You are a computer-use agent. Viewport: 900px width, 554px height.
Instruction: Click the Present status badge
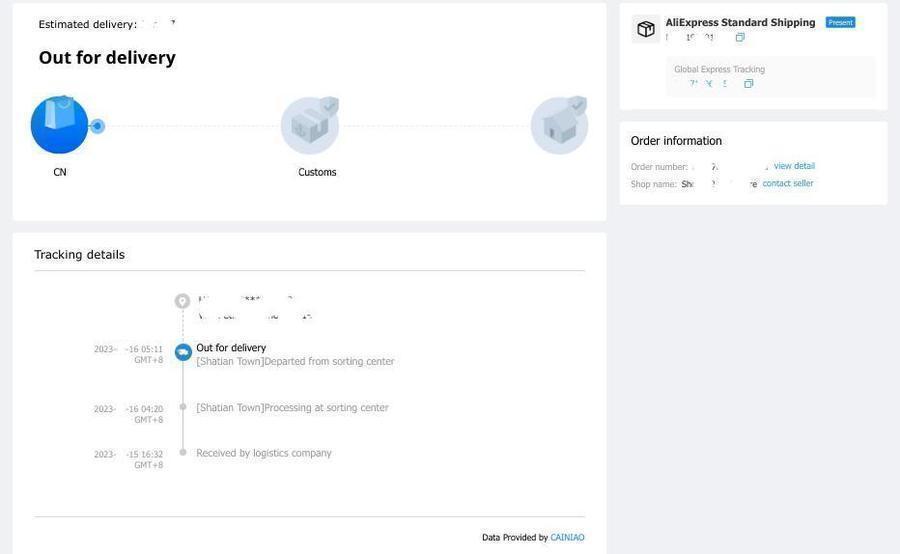coord(840,22)
